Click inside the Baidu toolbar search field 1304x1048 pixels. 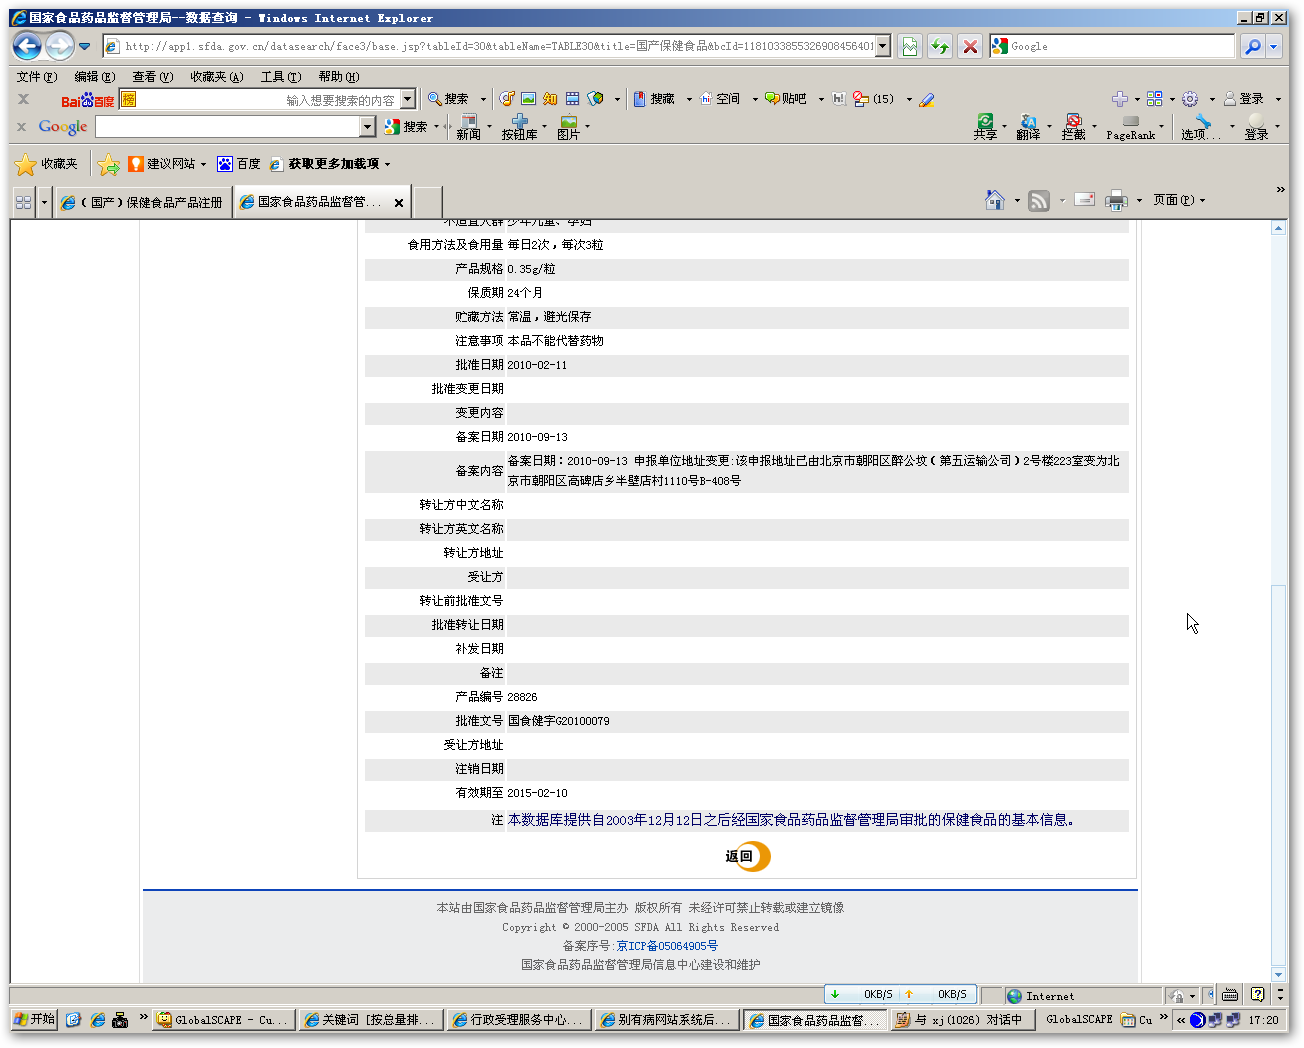[265, 100]
